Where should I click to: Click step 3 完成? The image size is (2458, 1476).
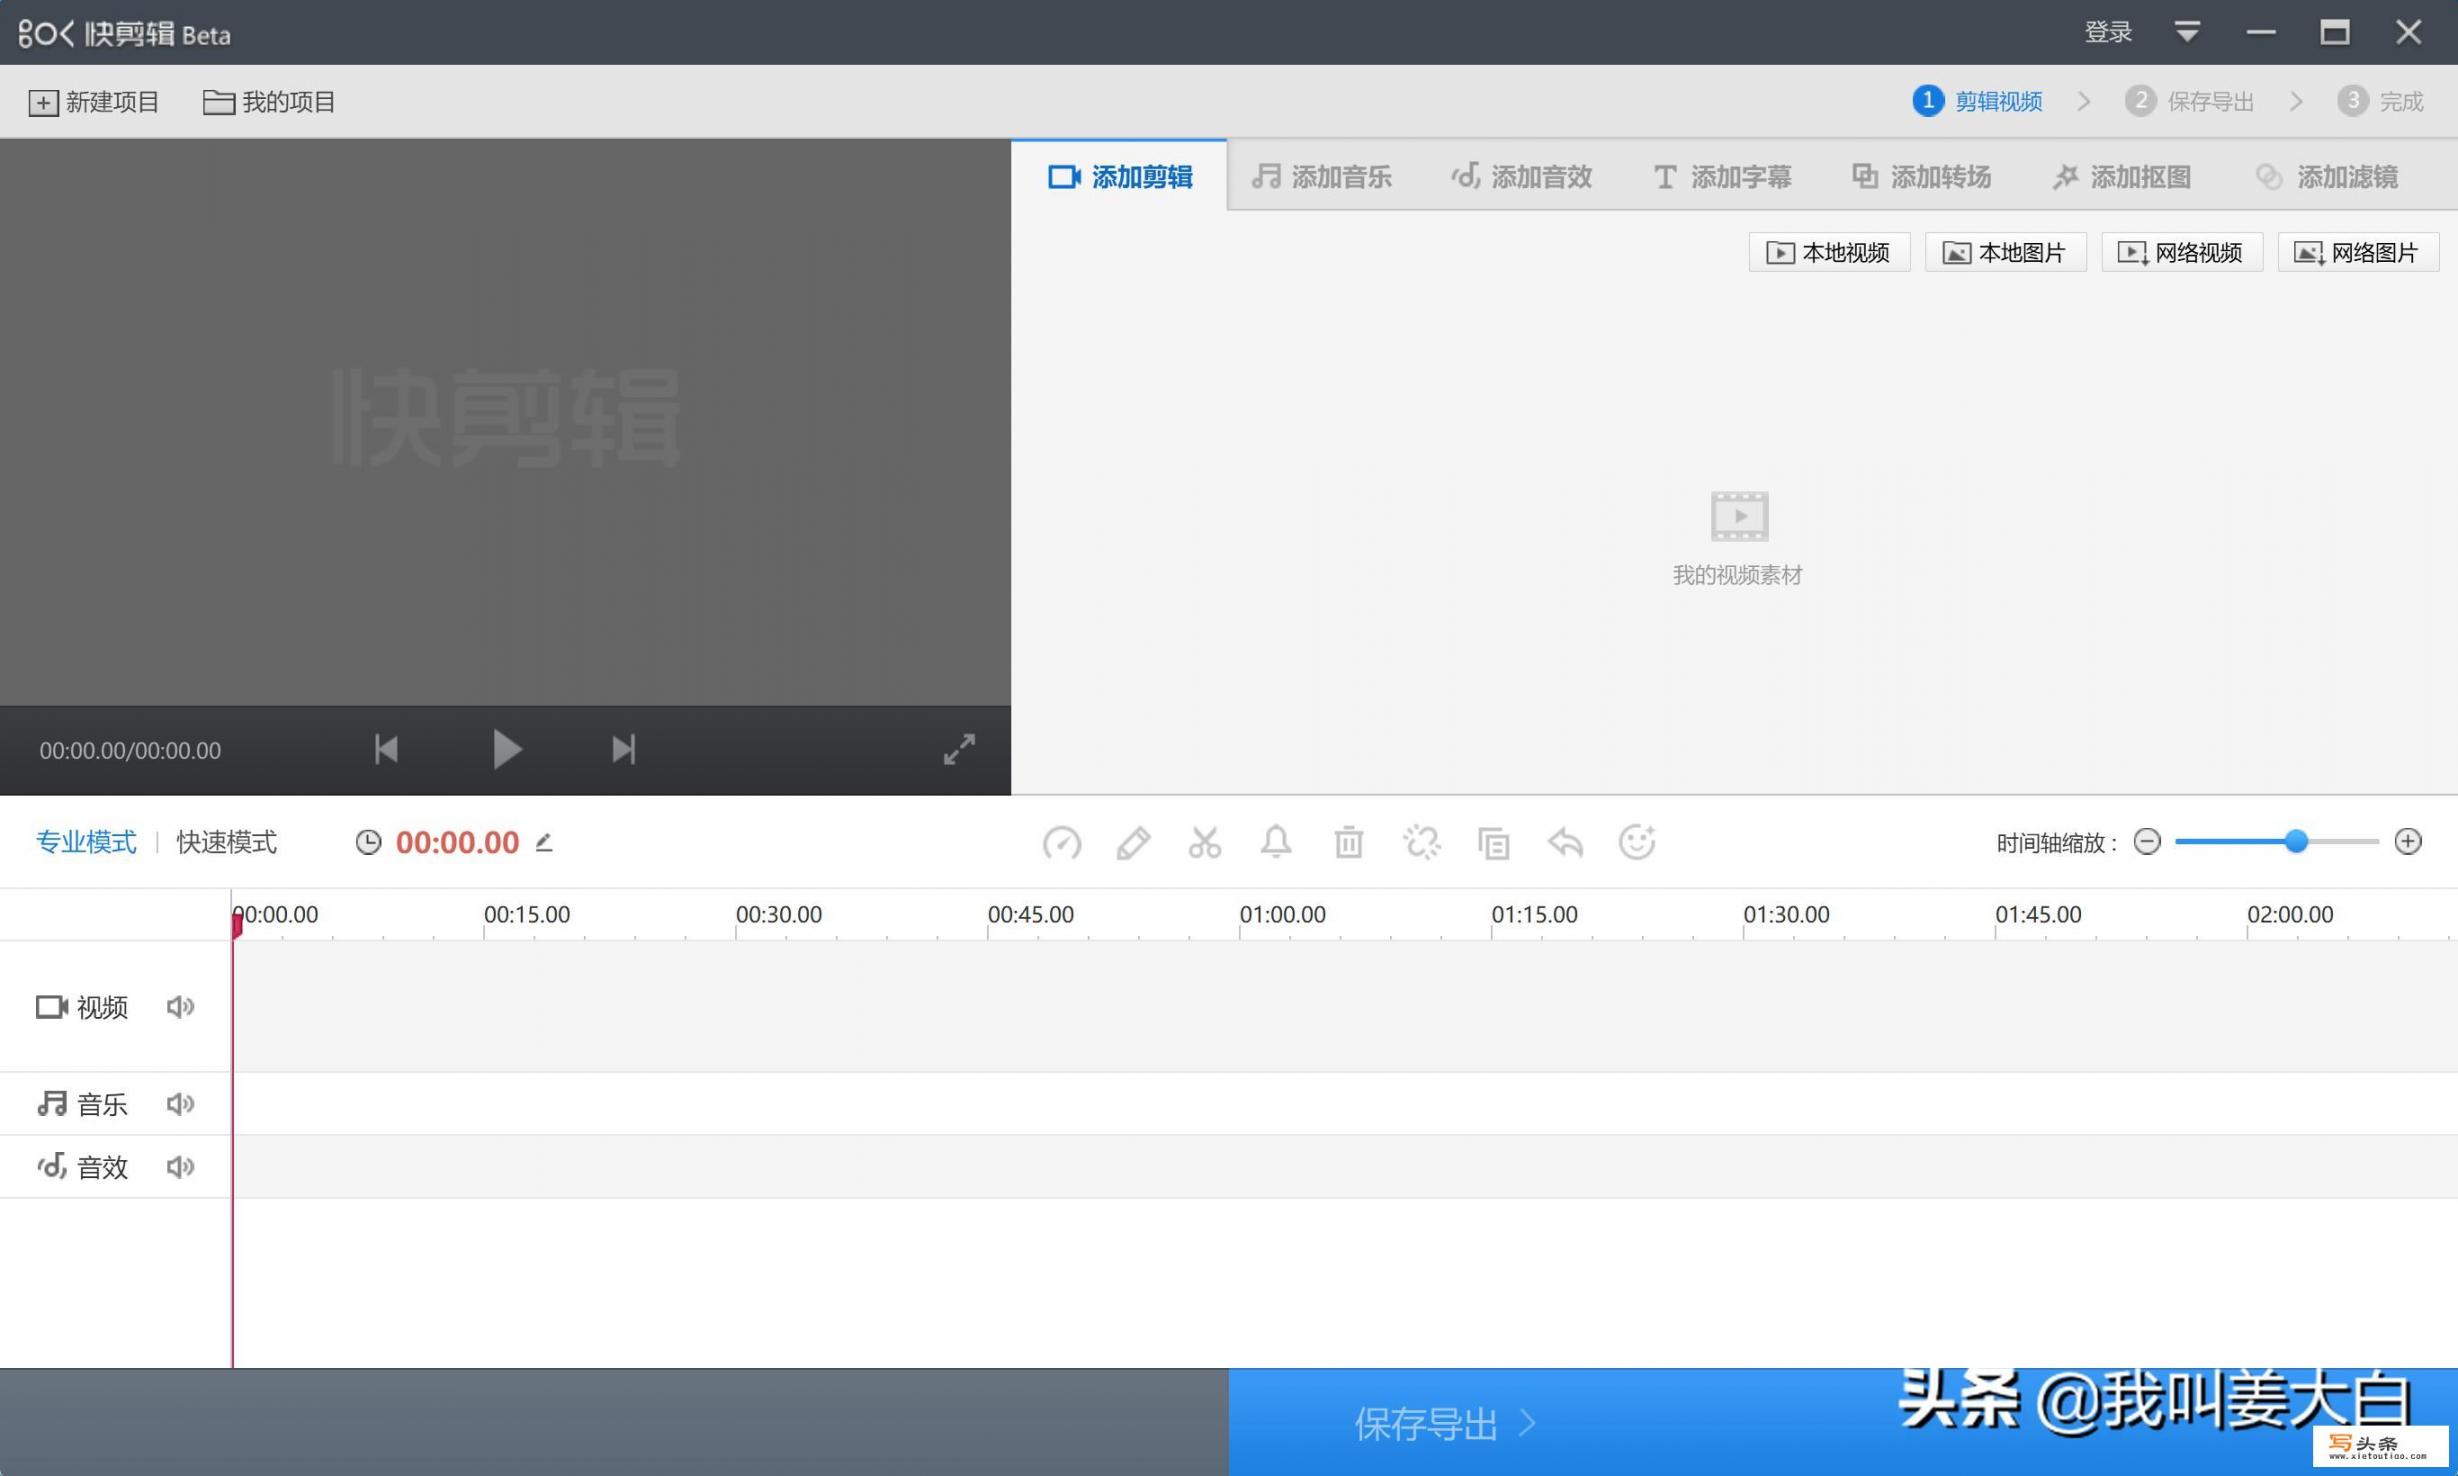(2380, 101)
